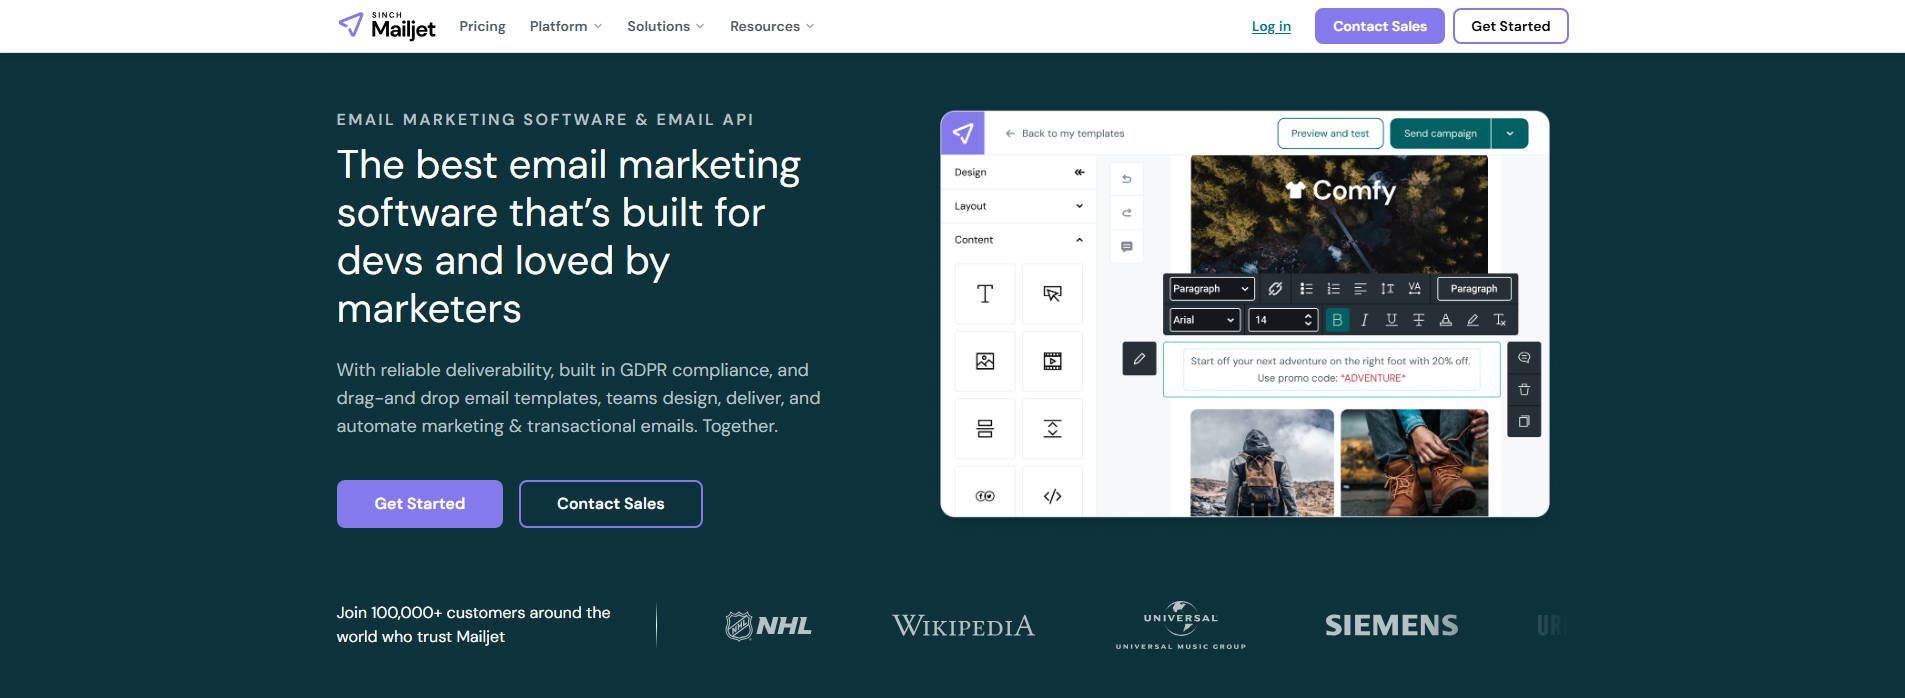Click the purple Get Started hero button
1905x698 pixels.
pyautogui.click(x=420, y=504)
